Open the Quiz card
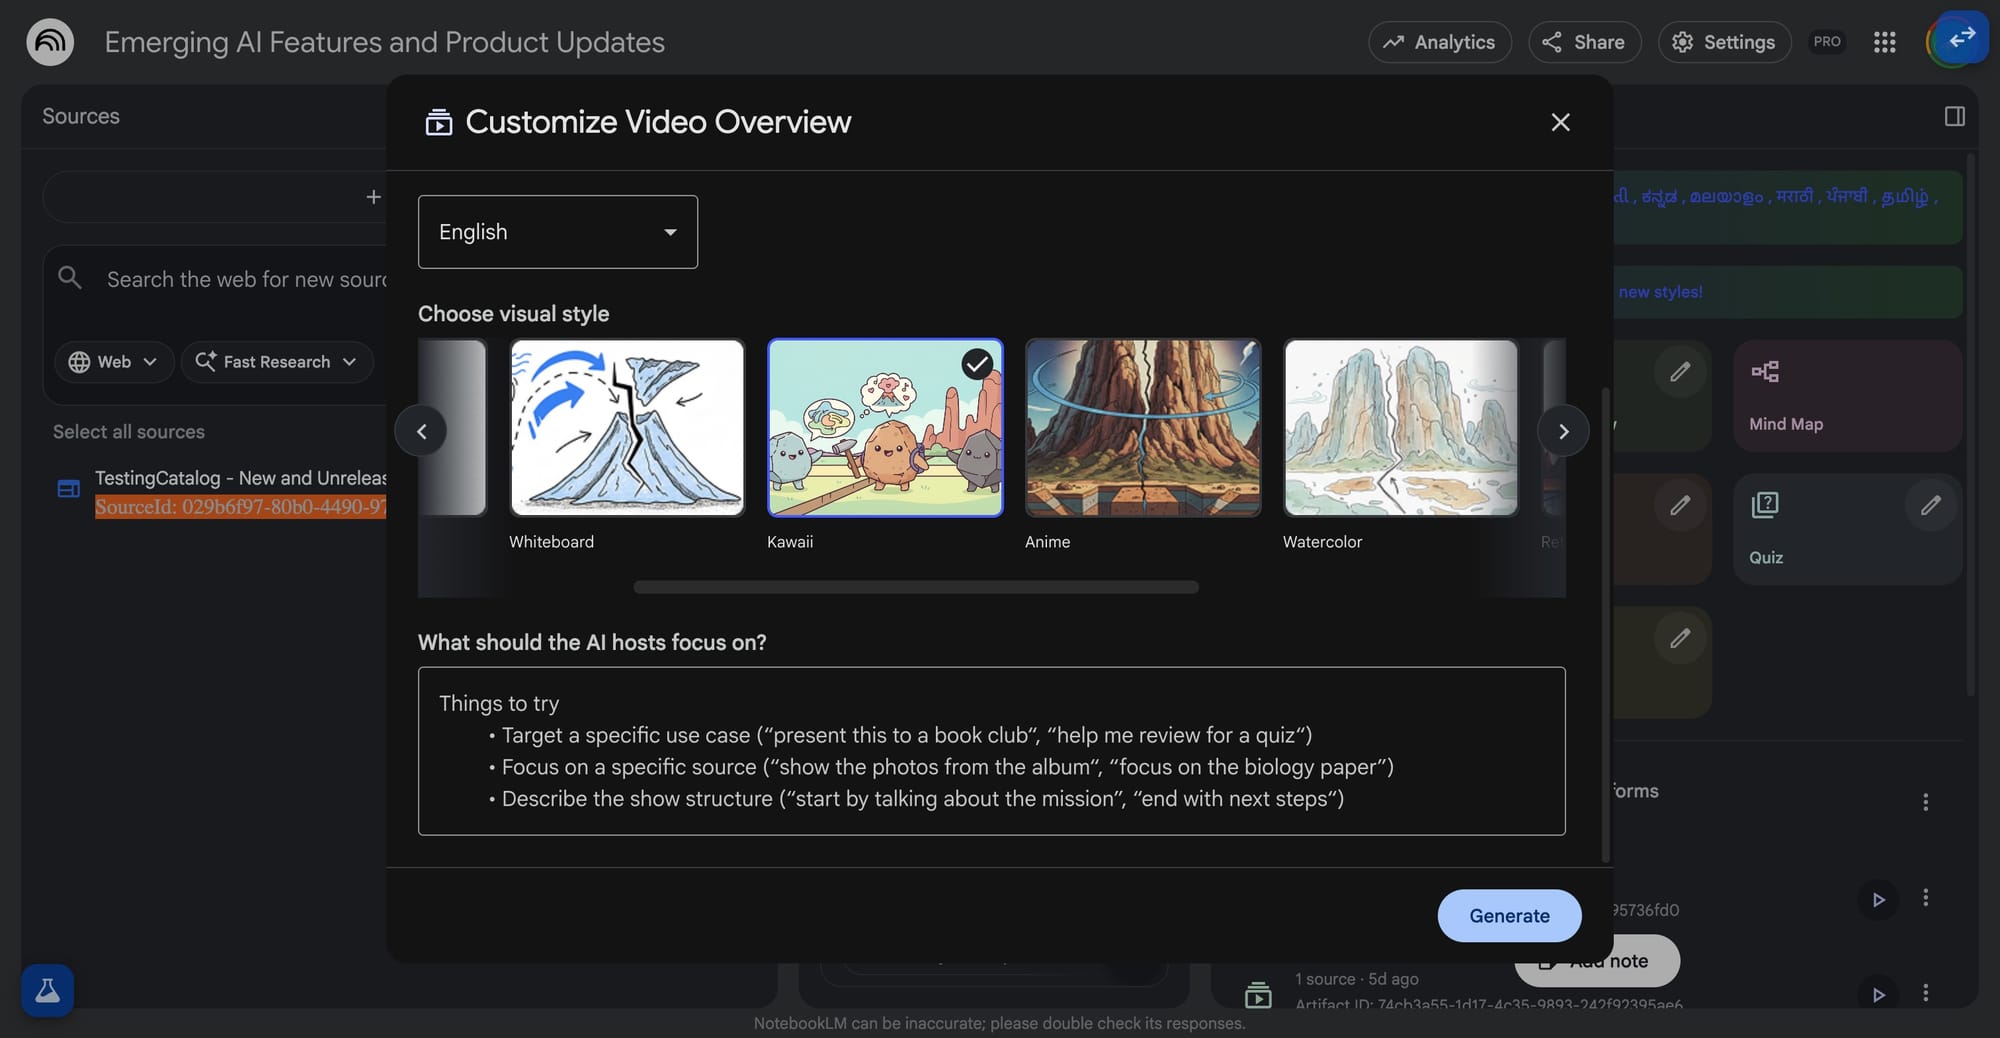 click(x=1848, y=529)
